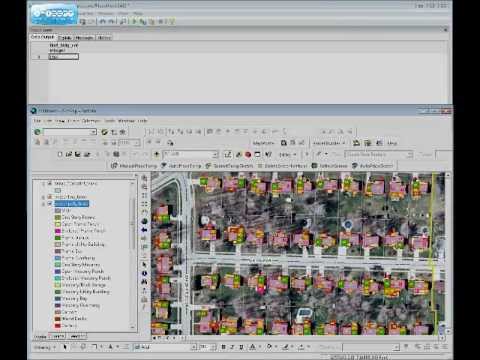Click the selected result cell in top window grid
The width and height of the screenshot is (480, 360).
[64, 57]
